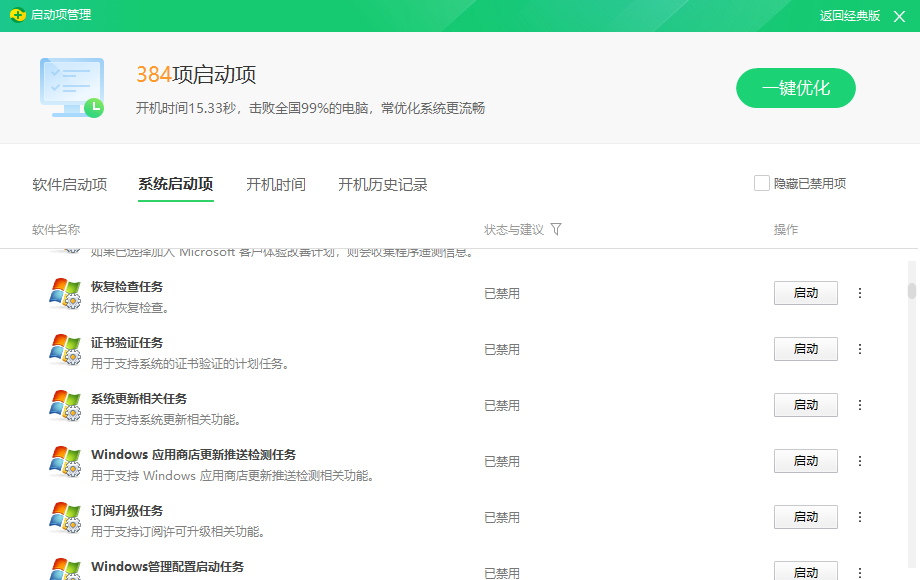Click 返回经典版 link in title bar
The height and width of the screenshot is (580, 920).
coord(850,15)
